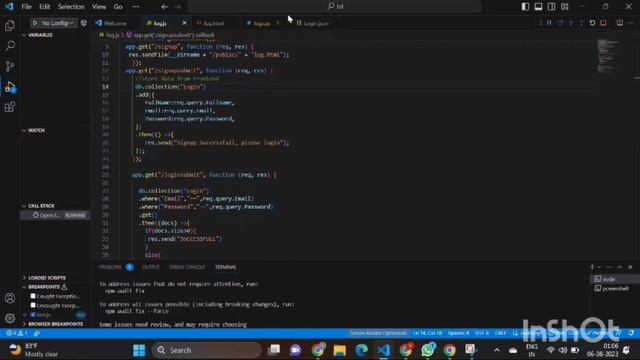Click Ln 14 cursor position in status bar
The image size is (640, 360).
pyautogui.click(x=427, y=333)
